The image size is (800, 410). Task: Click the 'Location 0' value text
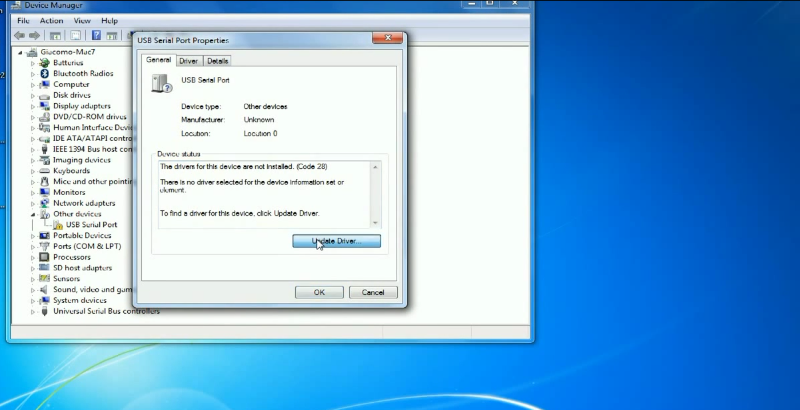[x=260, y=133]
